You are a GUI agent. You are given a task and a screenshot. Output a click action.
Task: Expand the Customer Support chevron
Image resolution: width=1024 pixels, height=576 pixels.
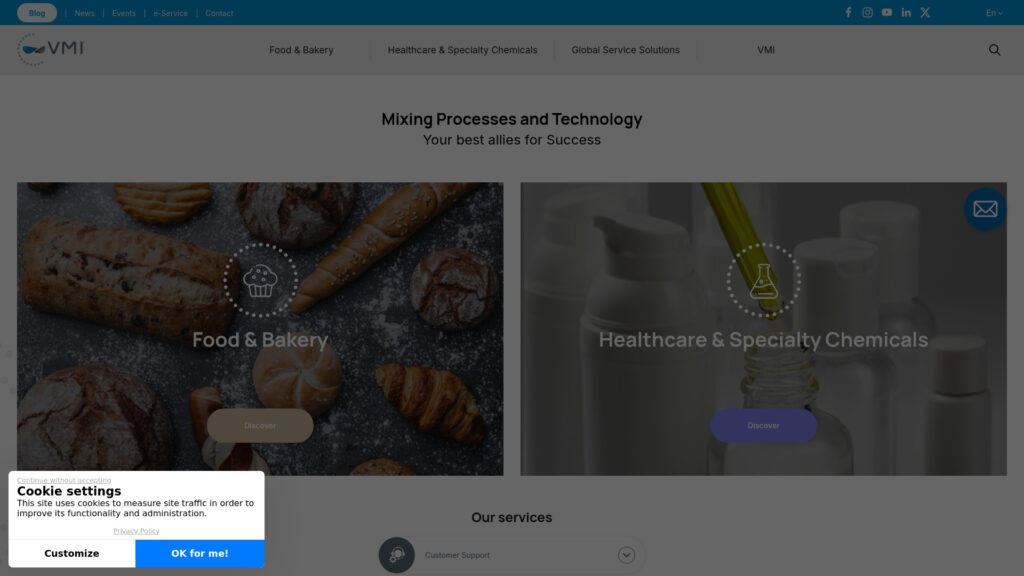click(626, 555)
